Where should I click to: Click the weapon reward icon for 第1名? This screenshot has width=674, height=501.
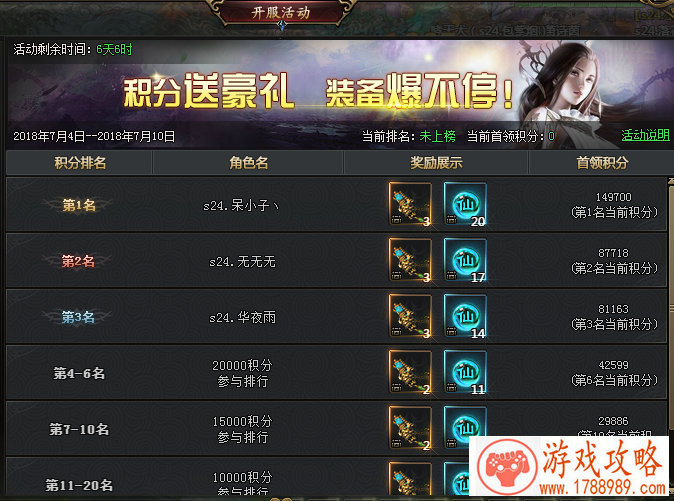click(410, 204)
